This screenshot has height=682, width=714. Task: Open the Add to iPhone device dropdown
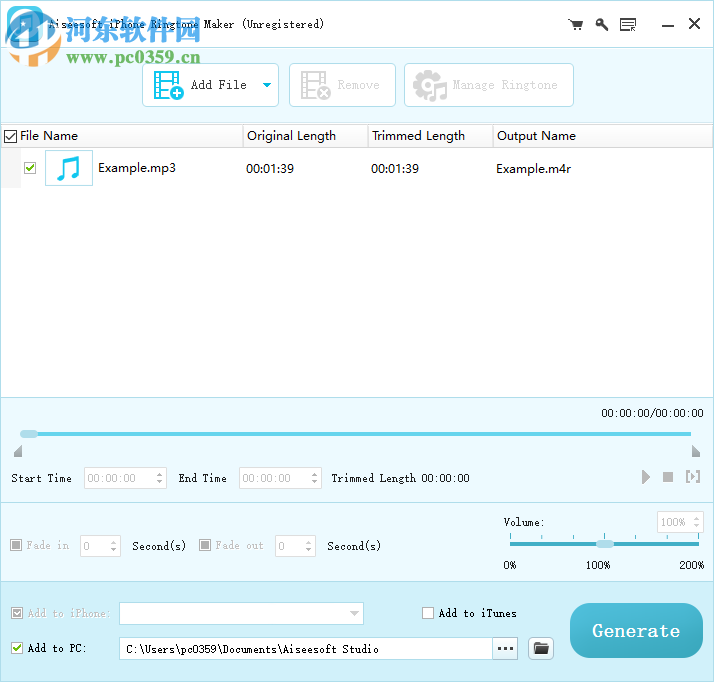pyautogui.click(x=241, y=613)
